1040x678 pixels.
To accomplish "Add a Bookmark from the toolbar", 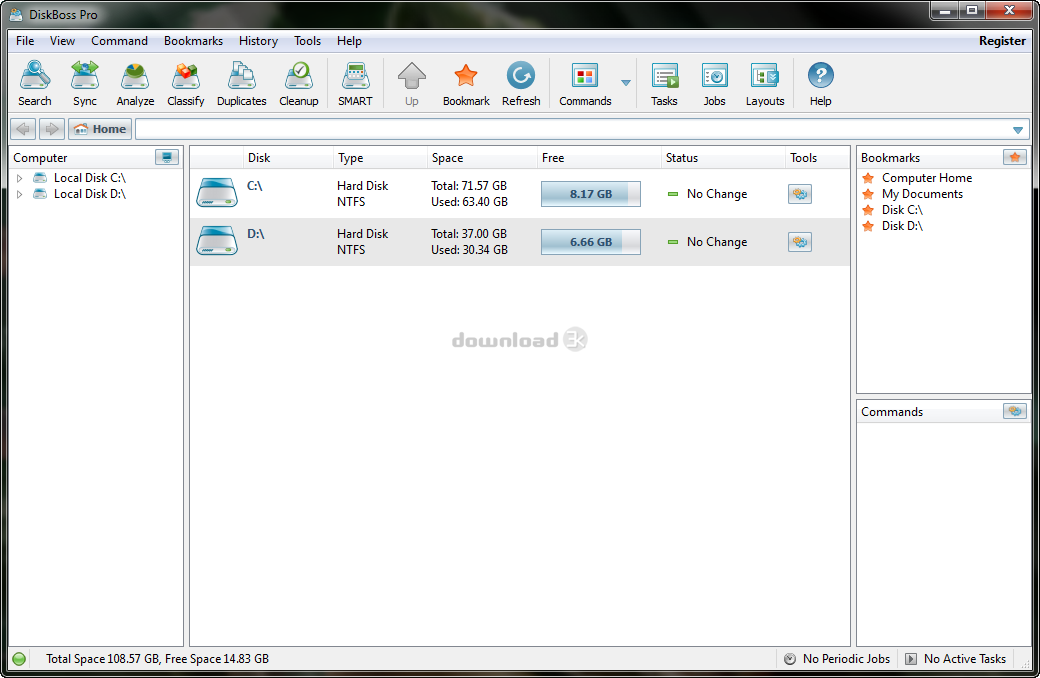I will (x=466, y=84).
